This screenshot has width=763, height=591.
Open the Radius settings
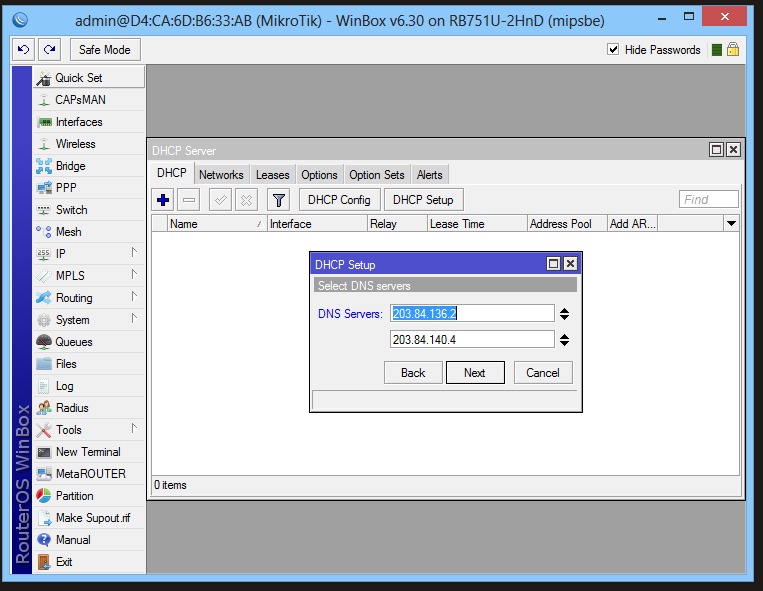(89, 408)
